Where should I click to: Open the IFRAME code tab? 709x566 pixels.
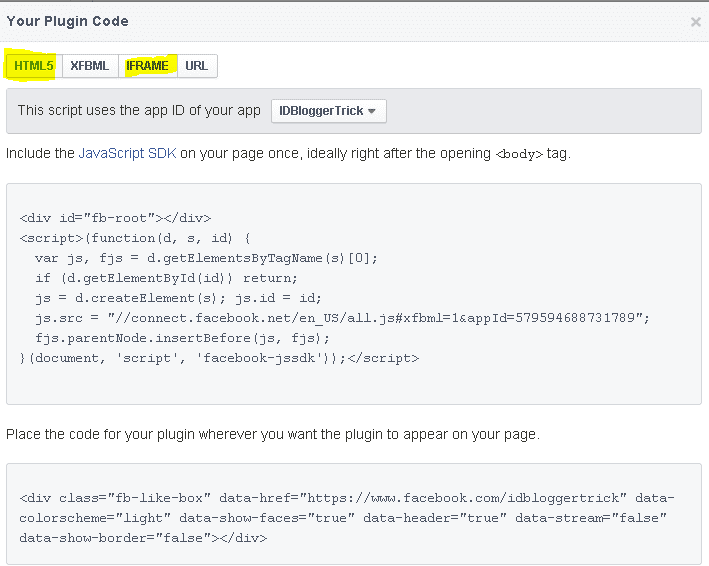point(147,66)
